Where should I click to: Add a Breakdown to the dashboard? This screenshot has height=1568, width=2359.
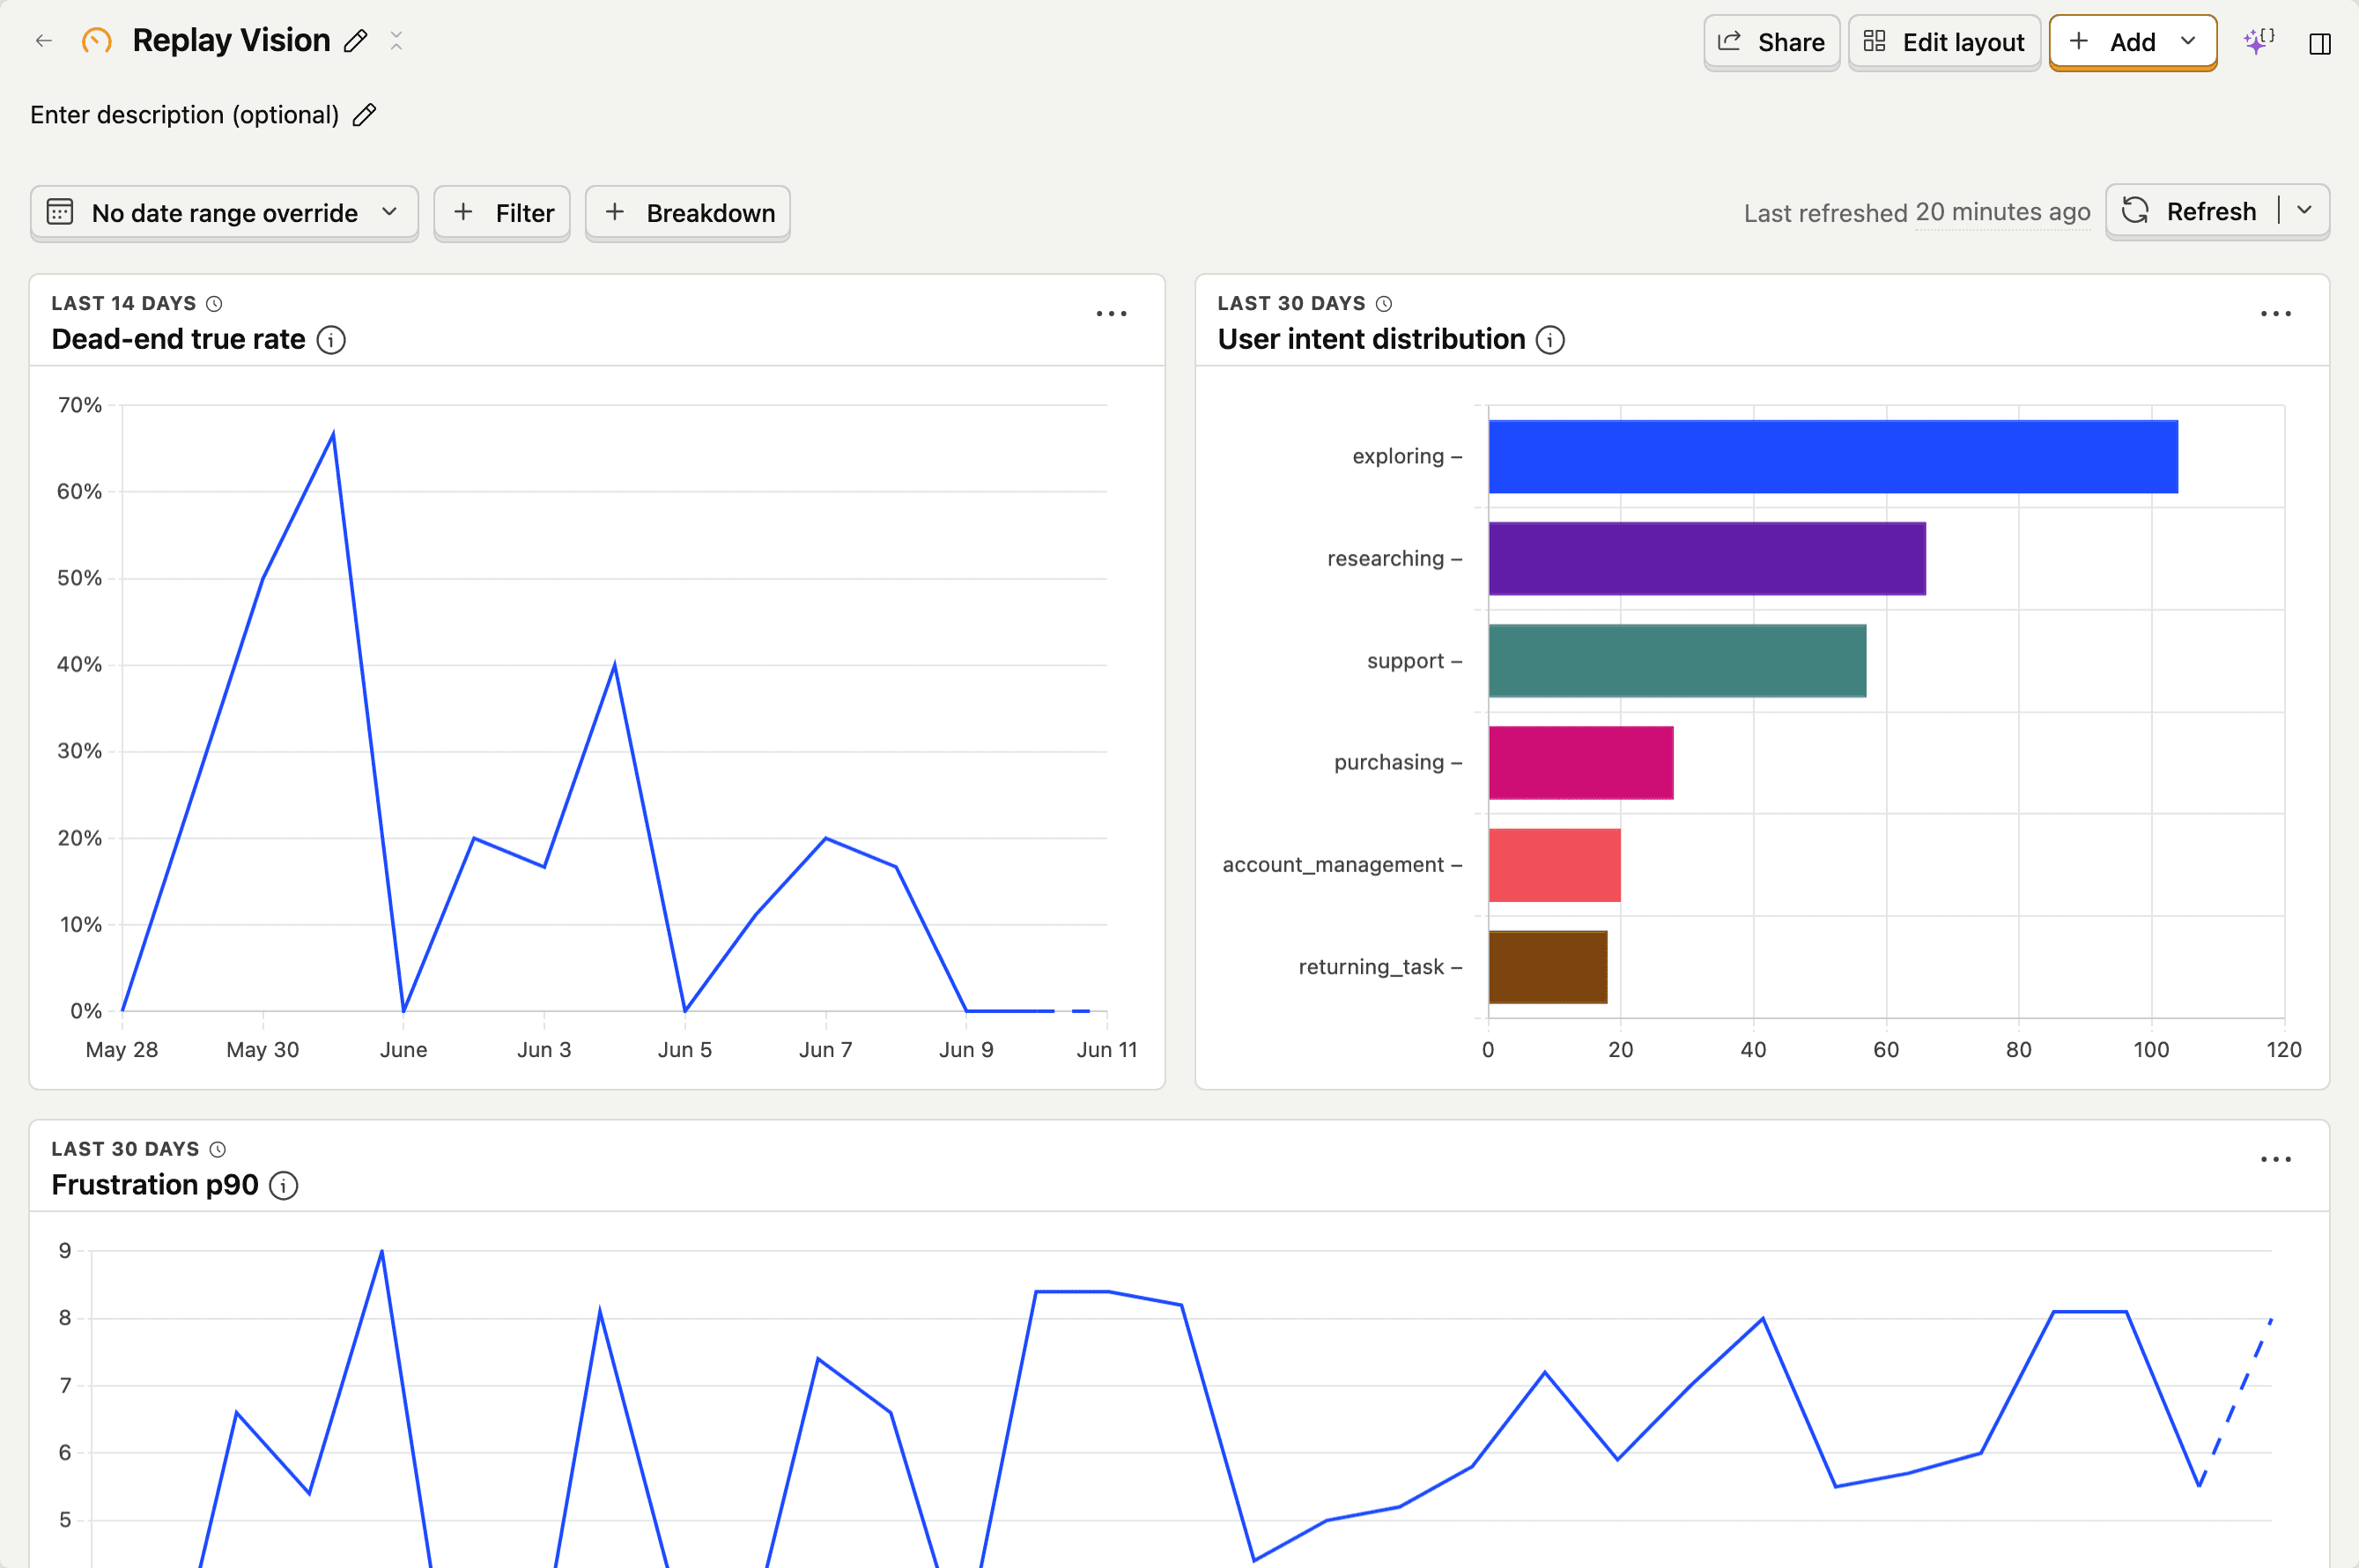click(x=688, y=212)
